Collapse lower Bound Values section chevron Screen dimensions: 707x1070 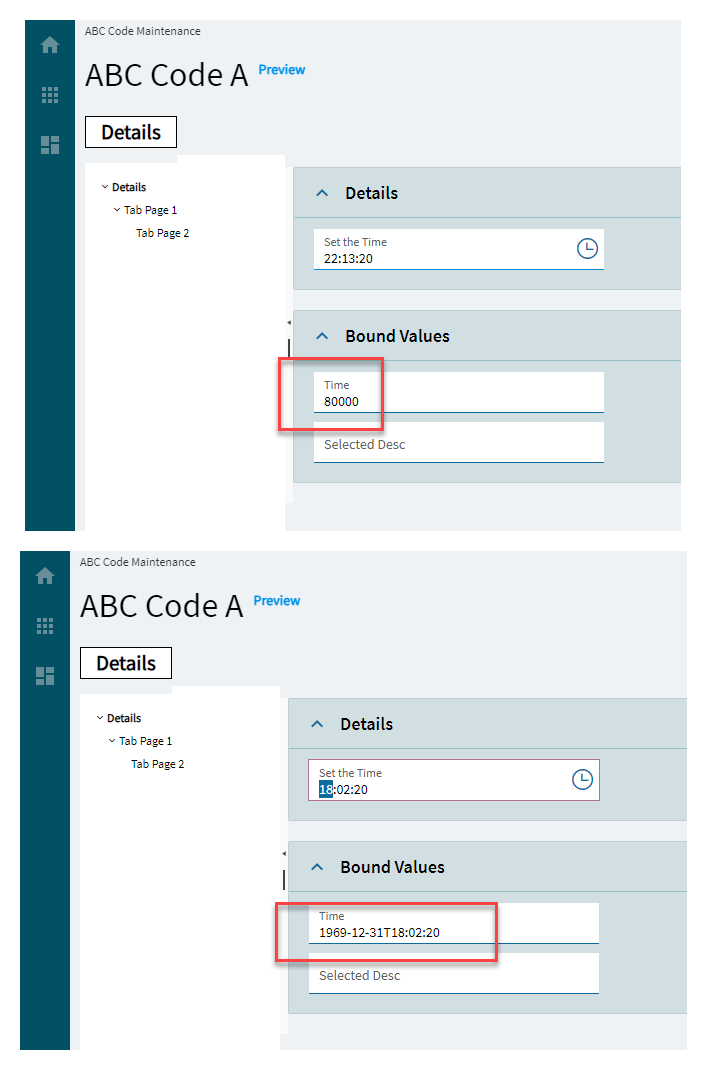[x=317, y=867]
